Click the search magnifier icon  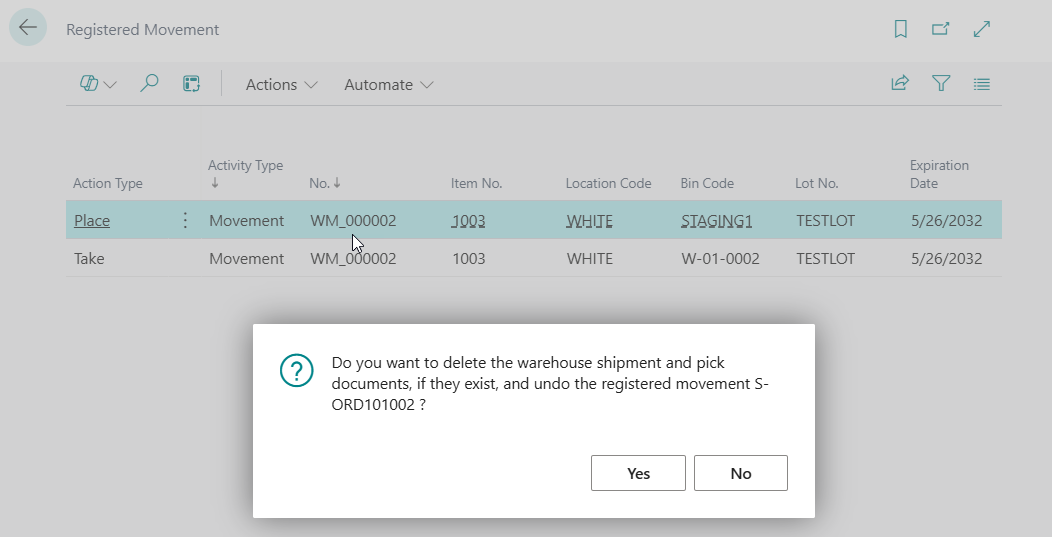click(x=149, y=85)
